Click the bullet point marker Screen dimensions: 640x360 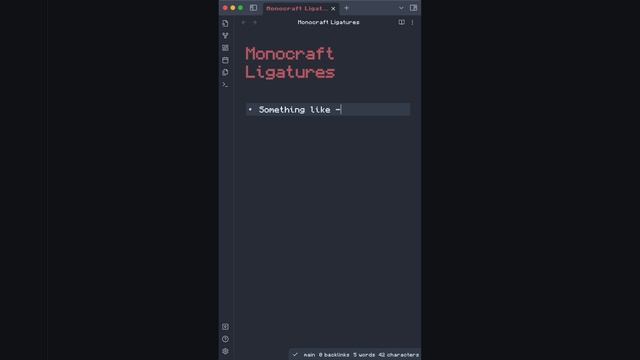coord(250,109)
